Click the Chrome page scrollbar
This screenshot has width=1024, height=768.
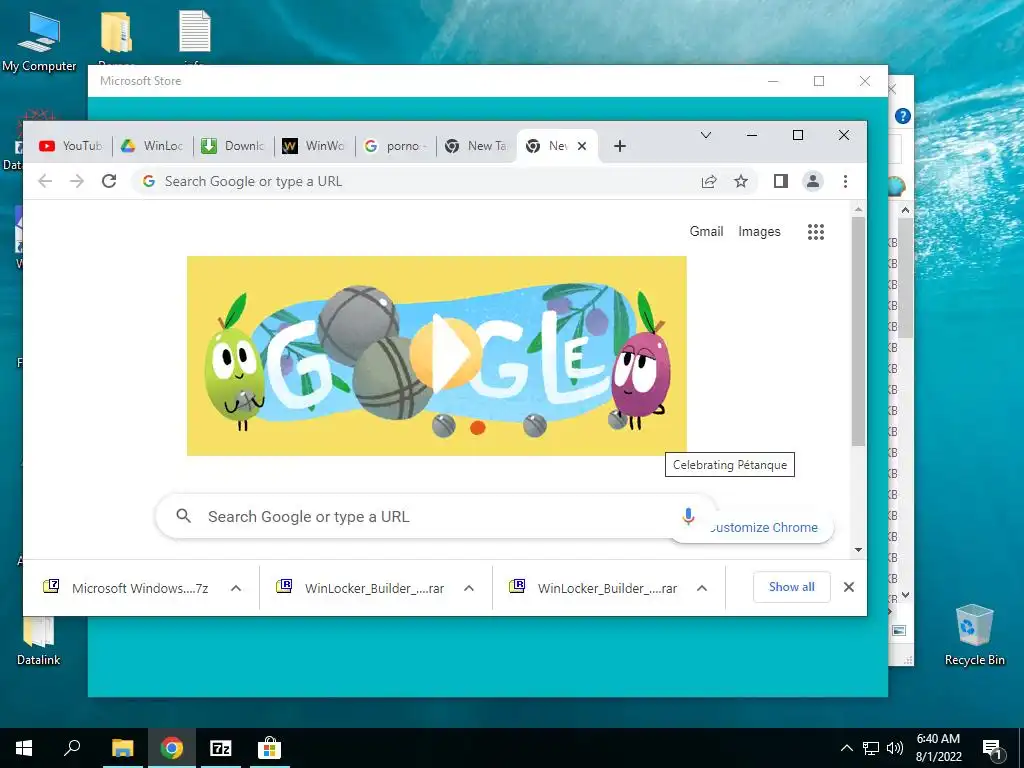point(858,332)
